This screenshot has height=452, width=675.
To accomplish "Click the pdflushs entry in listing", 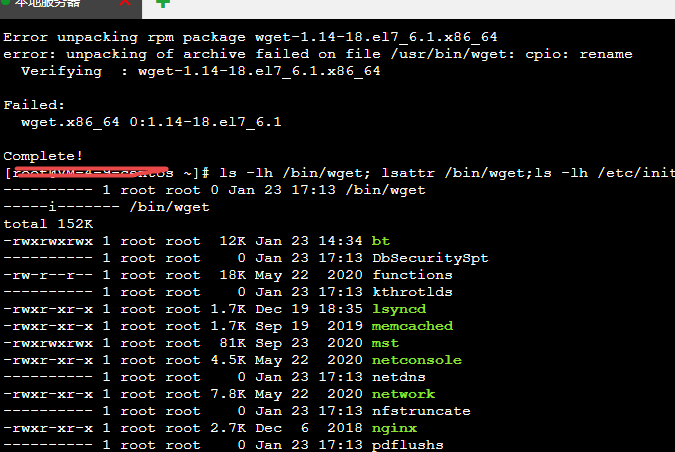I will [408, 445].
